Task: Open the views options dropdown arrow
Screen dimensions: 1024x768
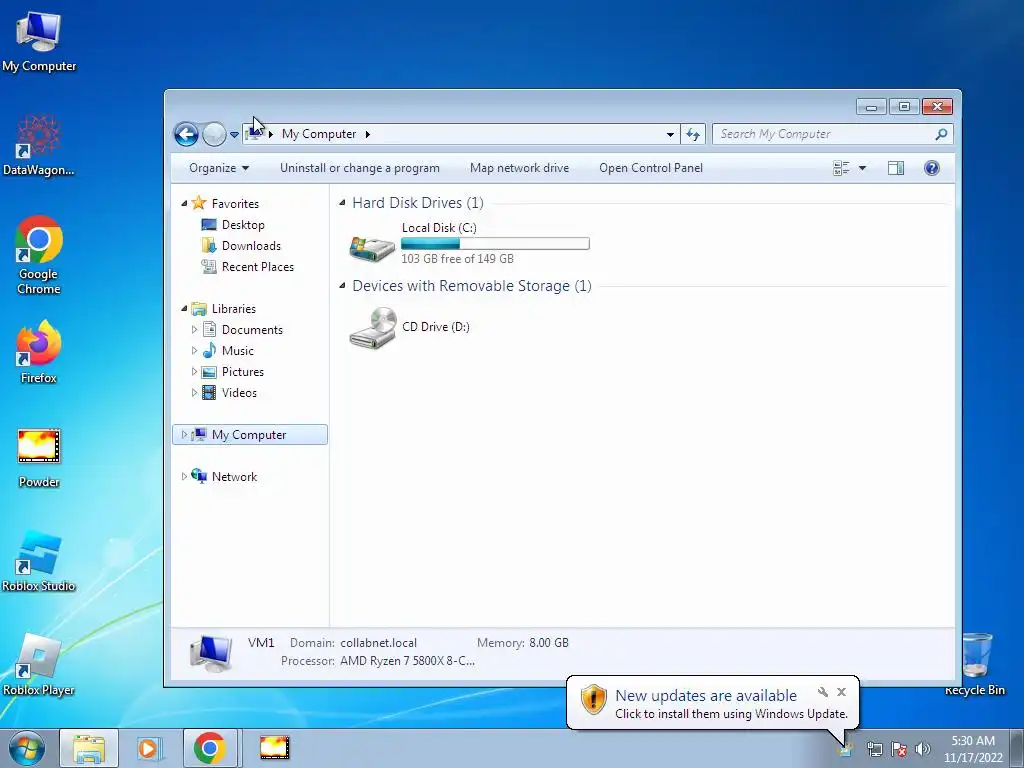Action: point(862,168)
